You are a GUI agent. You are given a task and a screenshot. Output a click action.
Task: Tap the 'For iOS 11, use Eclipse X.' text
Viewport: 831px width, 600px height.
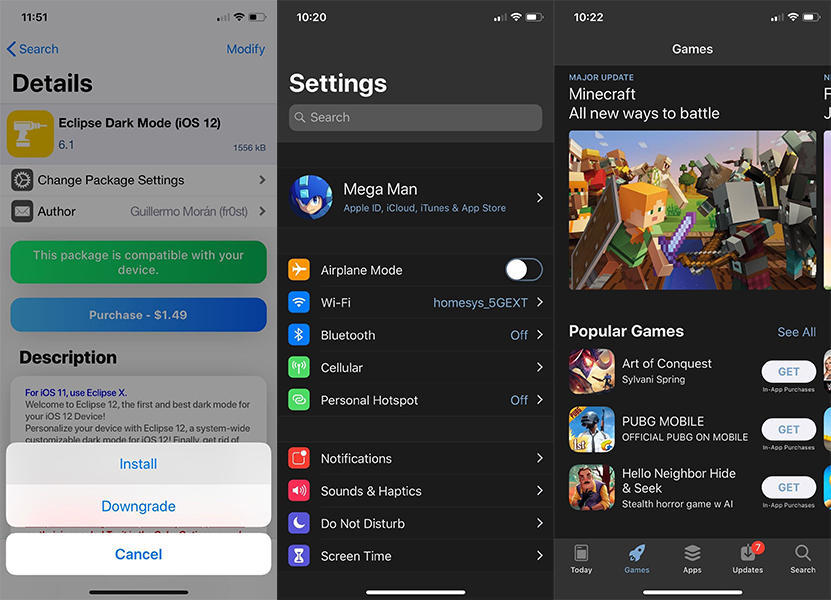coord(76,393)
